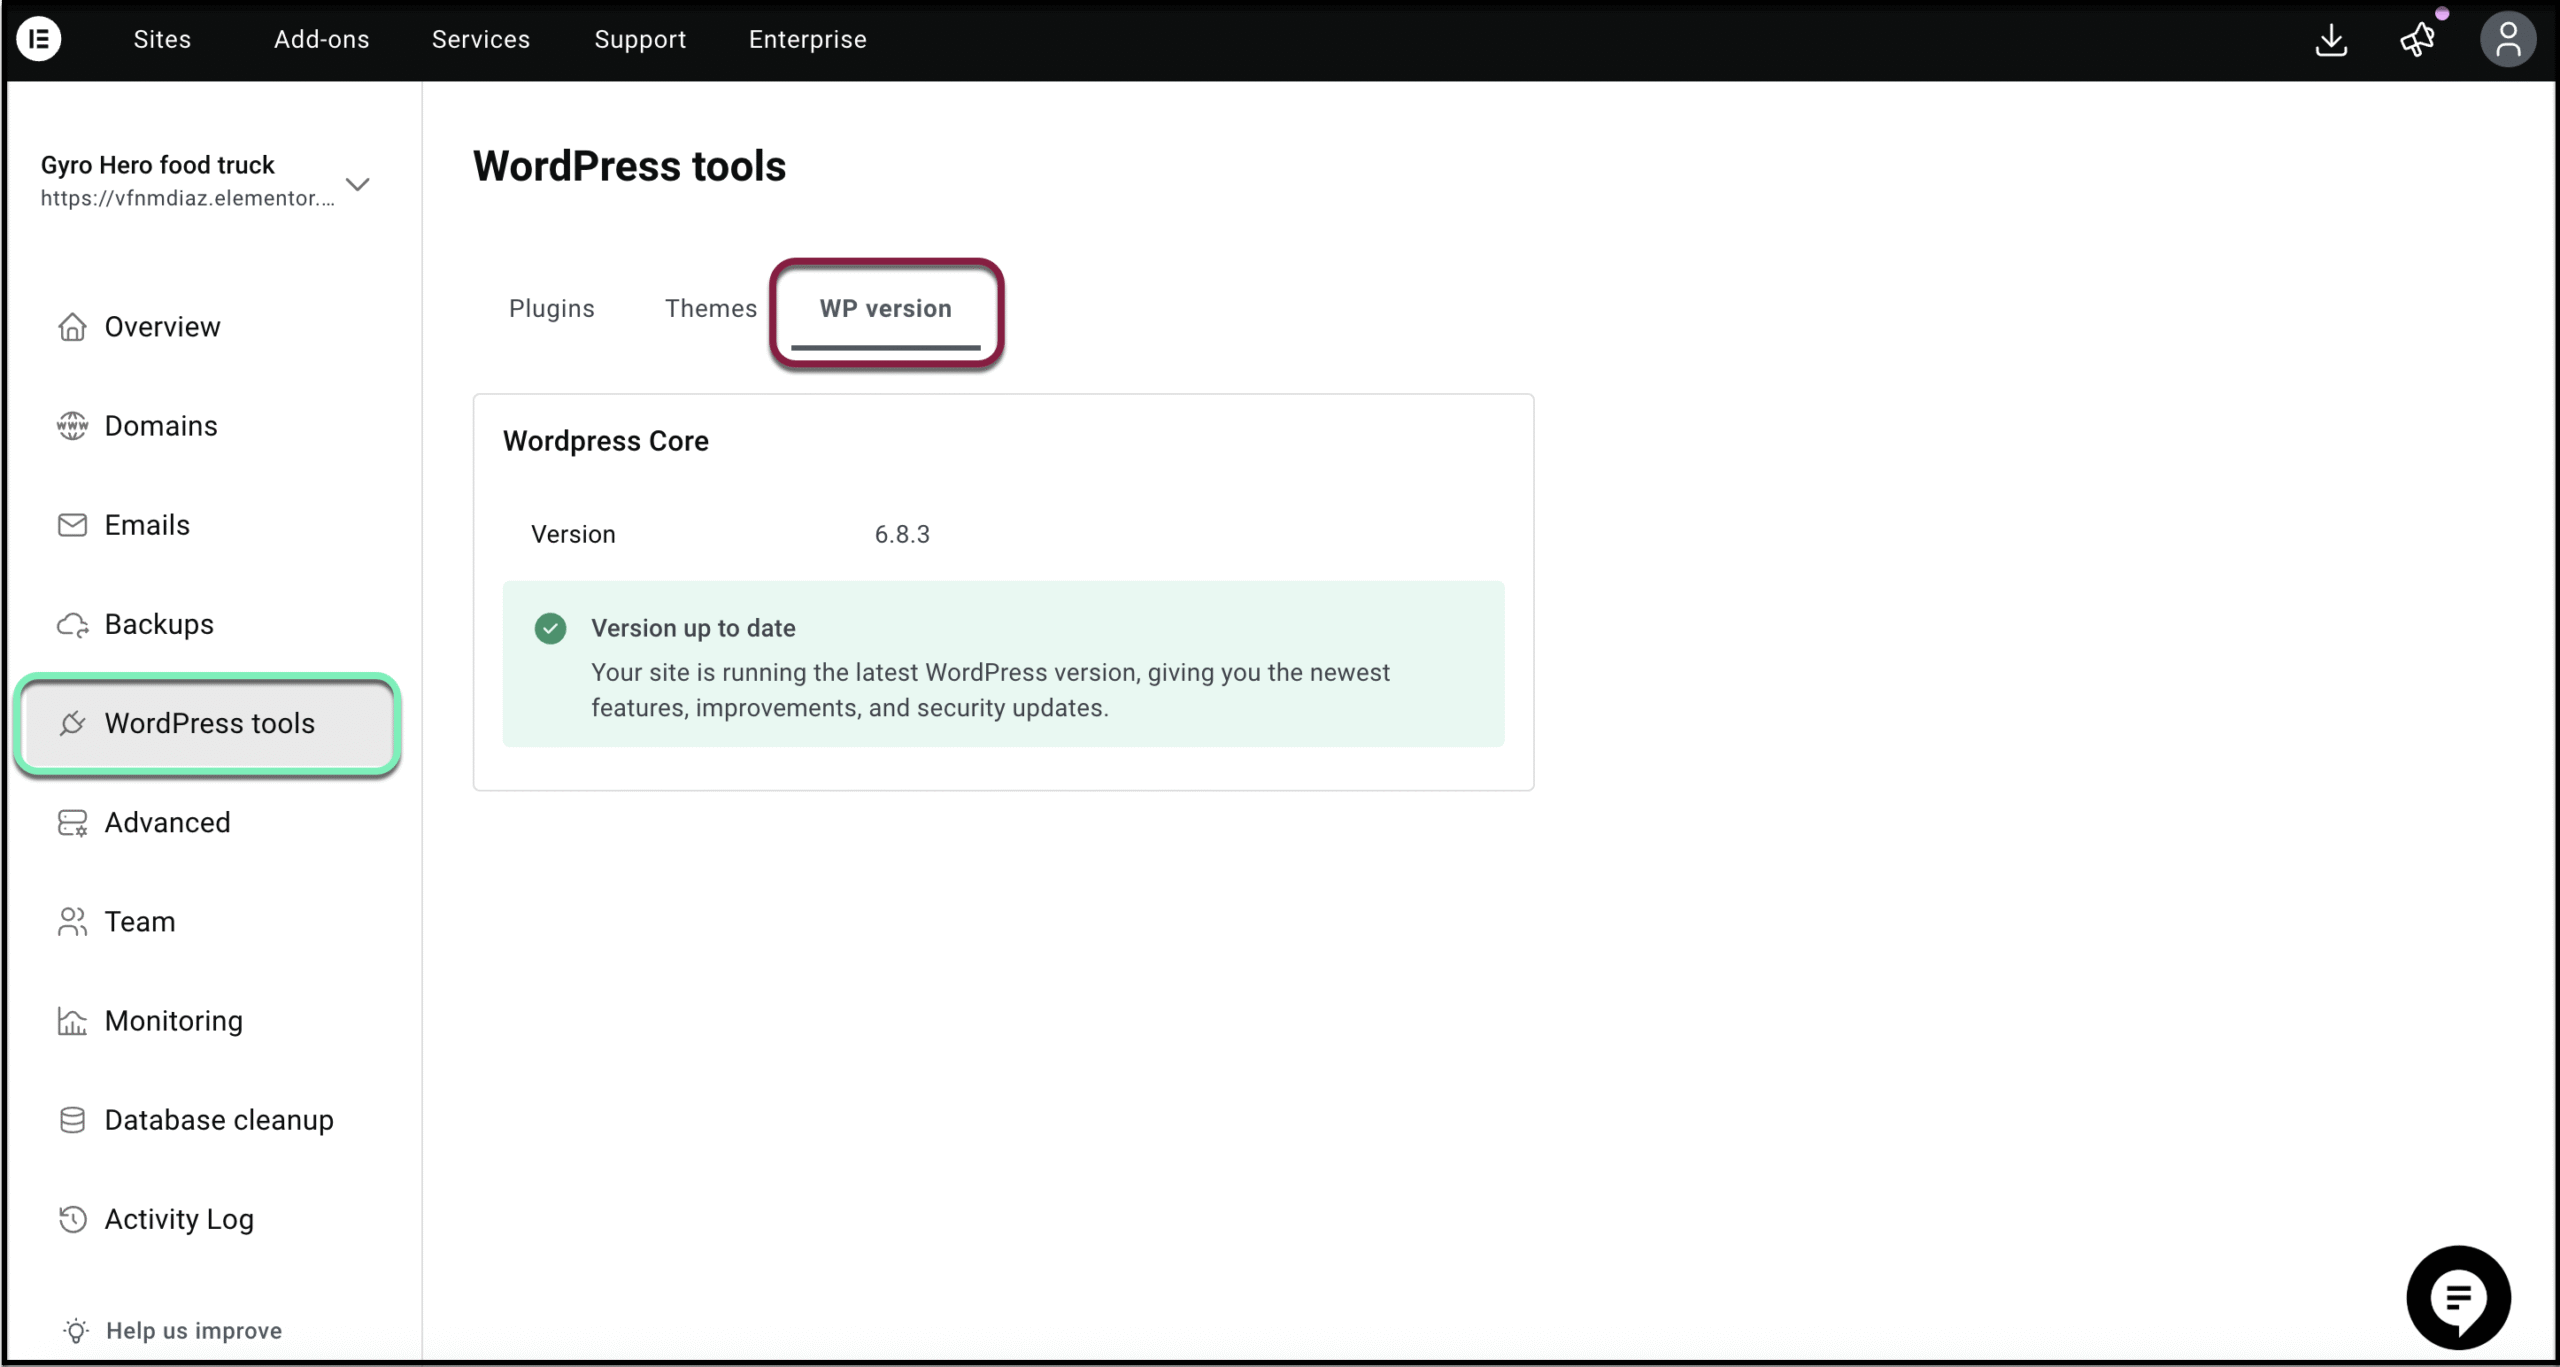Open the Add-ons menu
2560x1367 pixels.
pos(321,40)
